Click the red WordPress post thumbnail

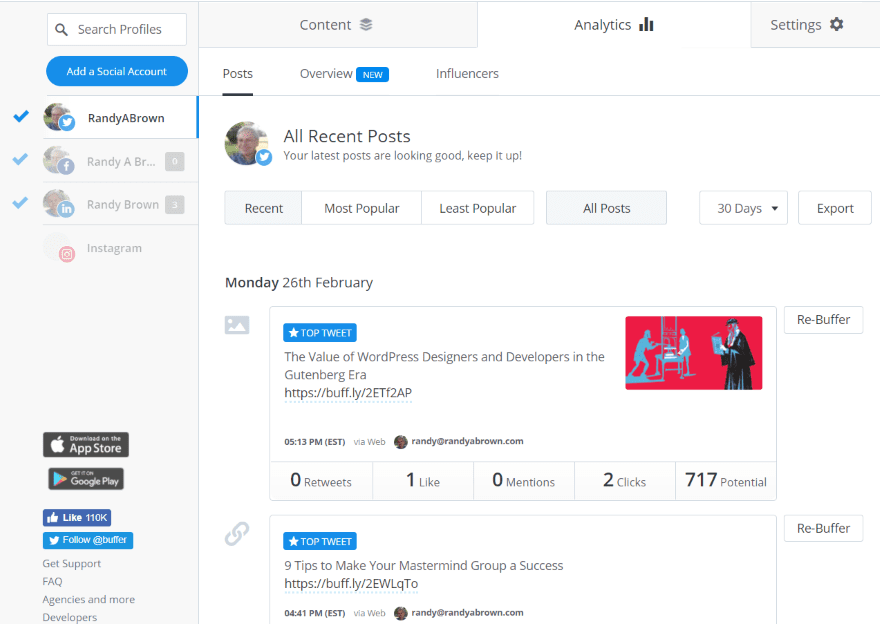click(x=693, y=353)
